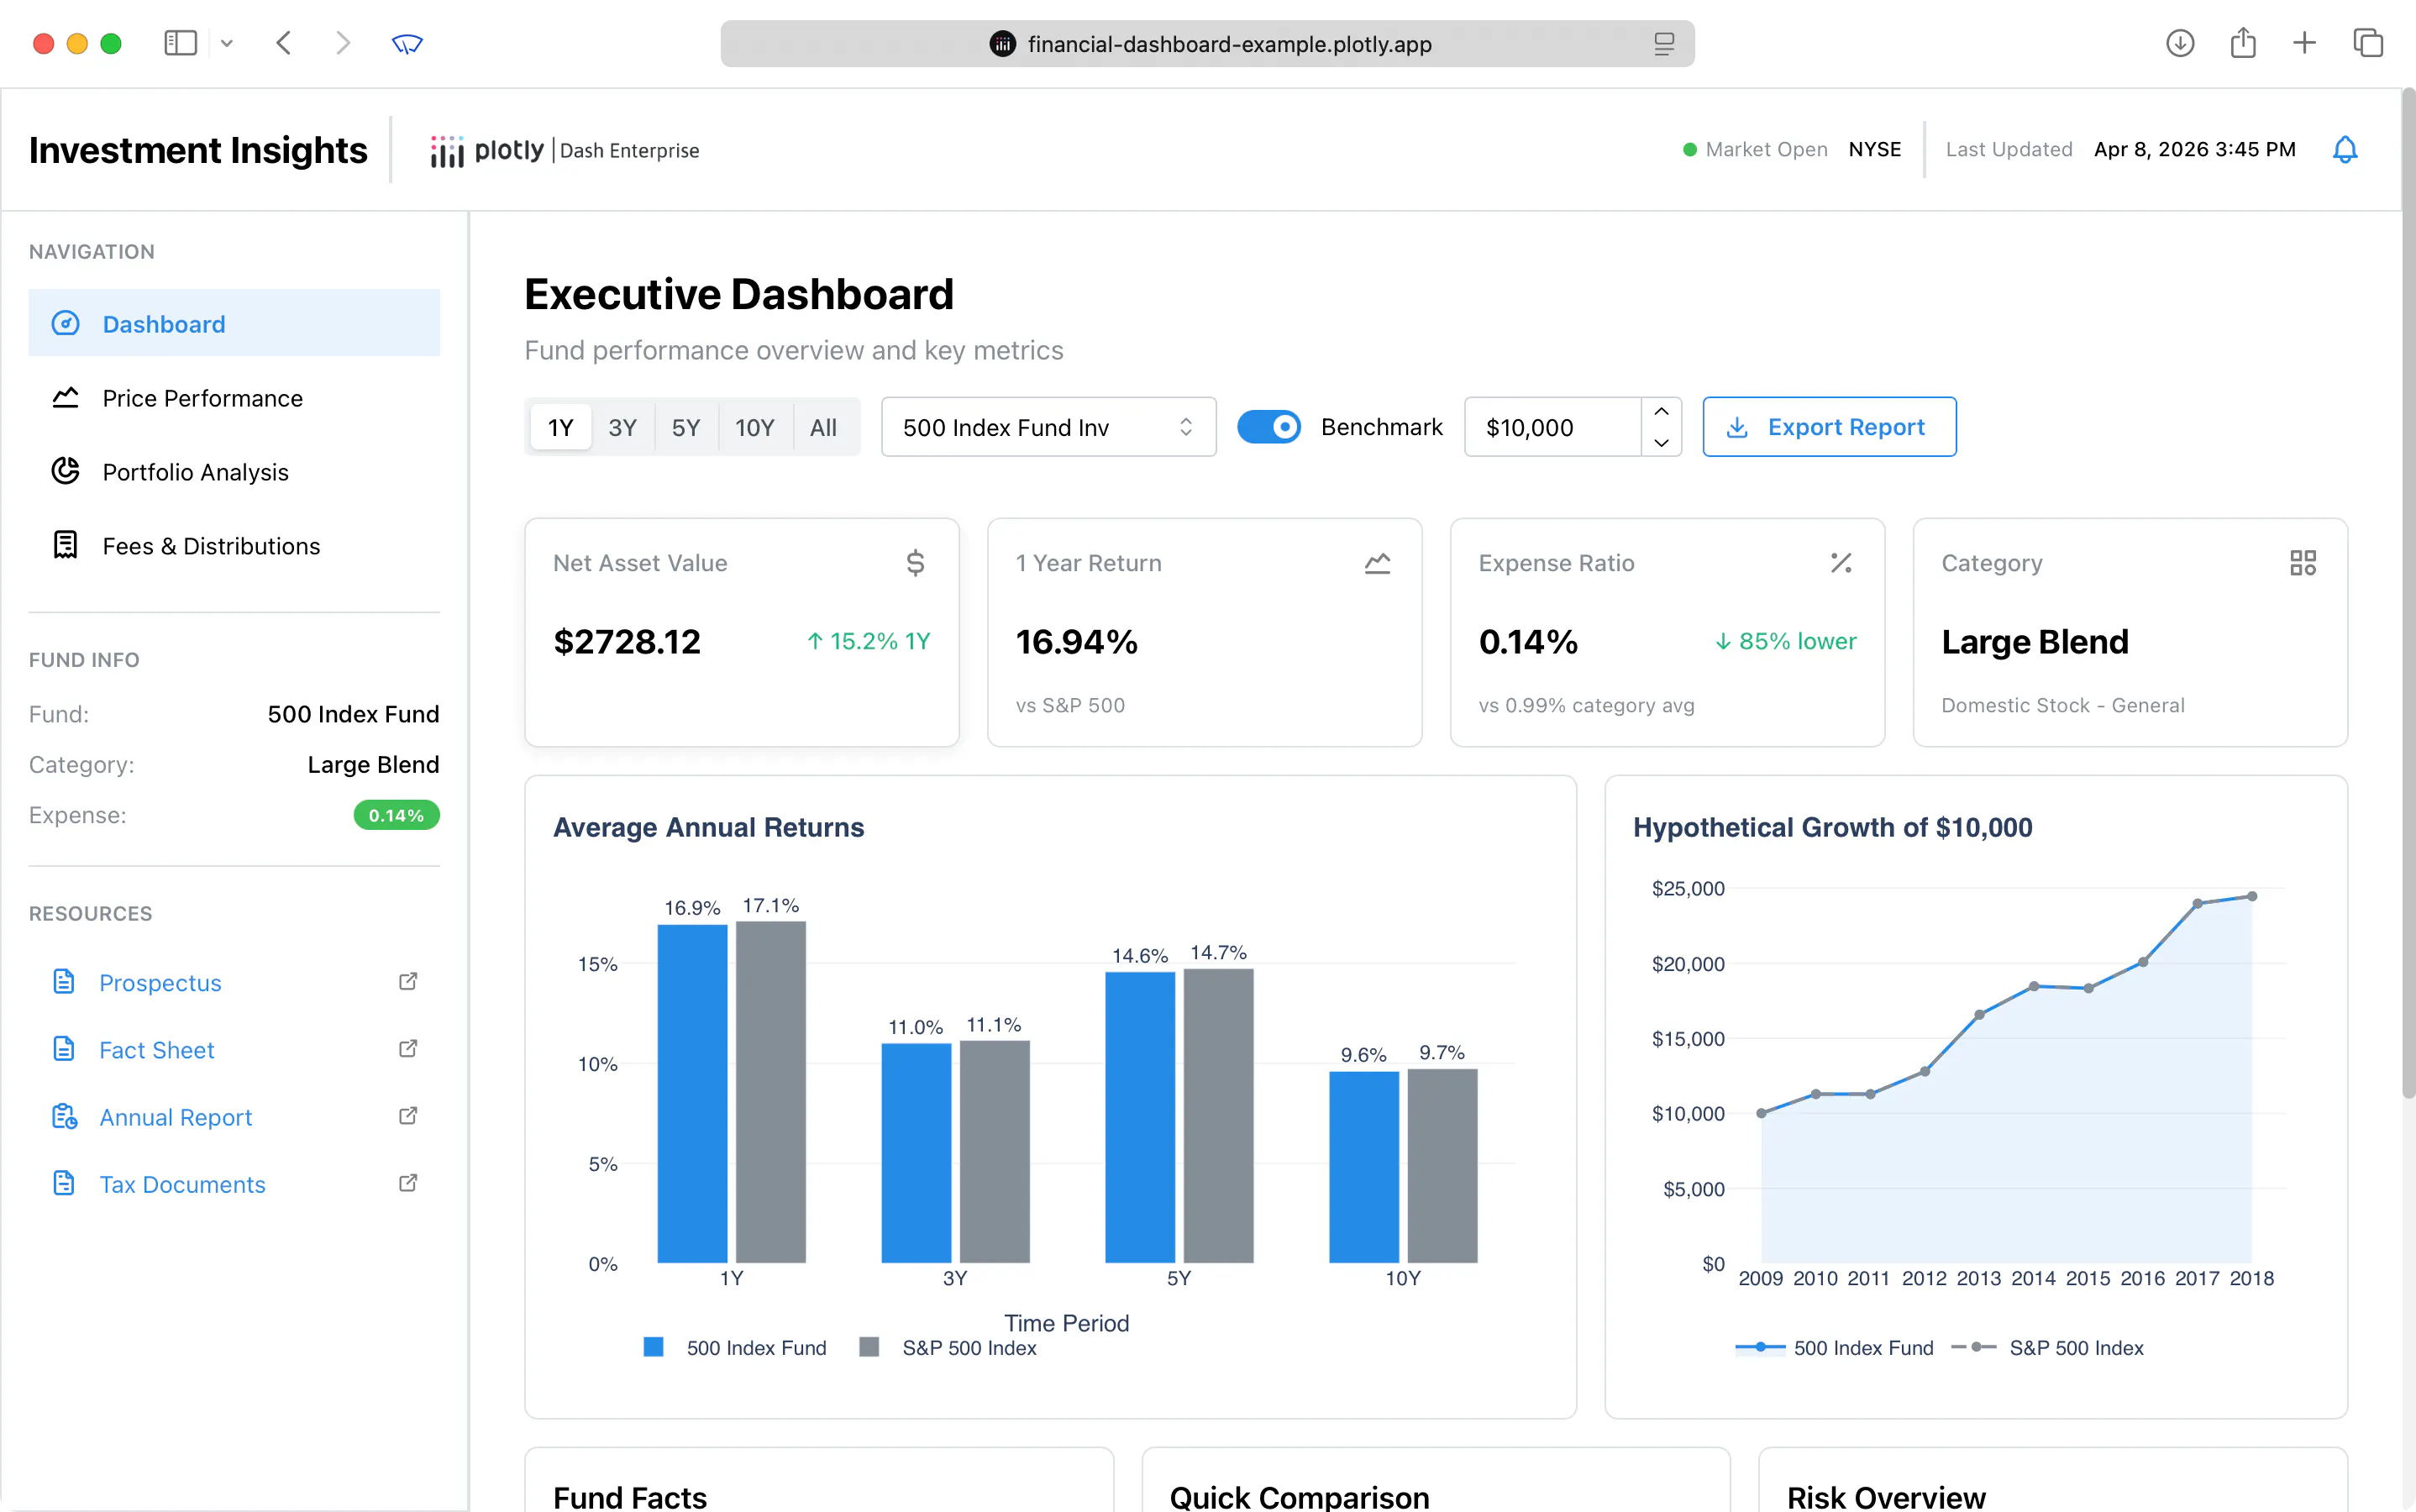Screen dimensions: 2416x1512
Task: Select the 3Y time range tab
Action: click(622, 427)
